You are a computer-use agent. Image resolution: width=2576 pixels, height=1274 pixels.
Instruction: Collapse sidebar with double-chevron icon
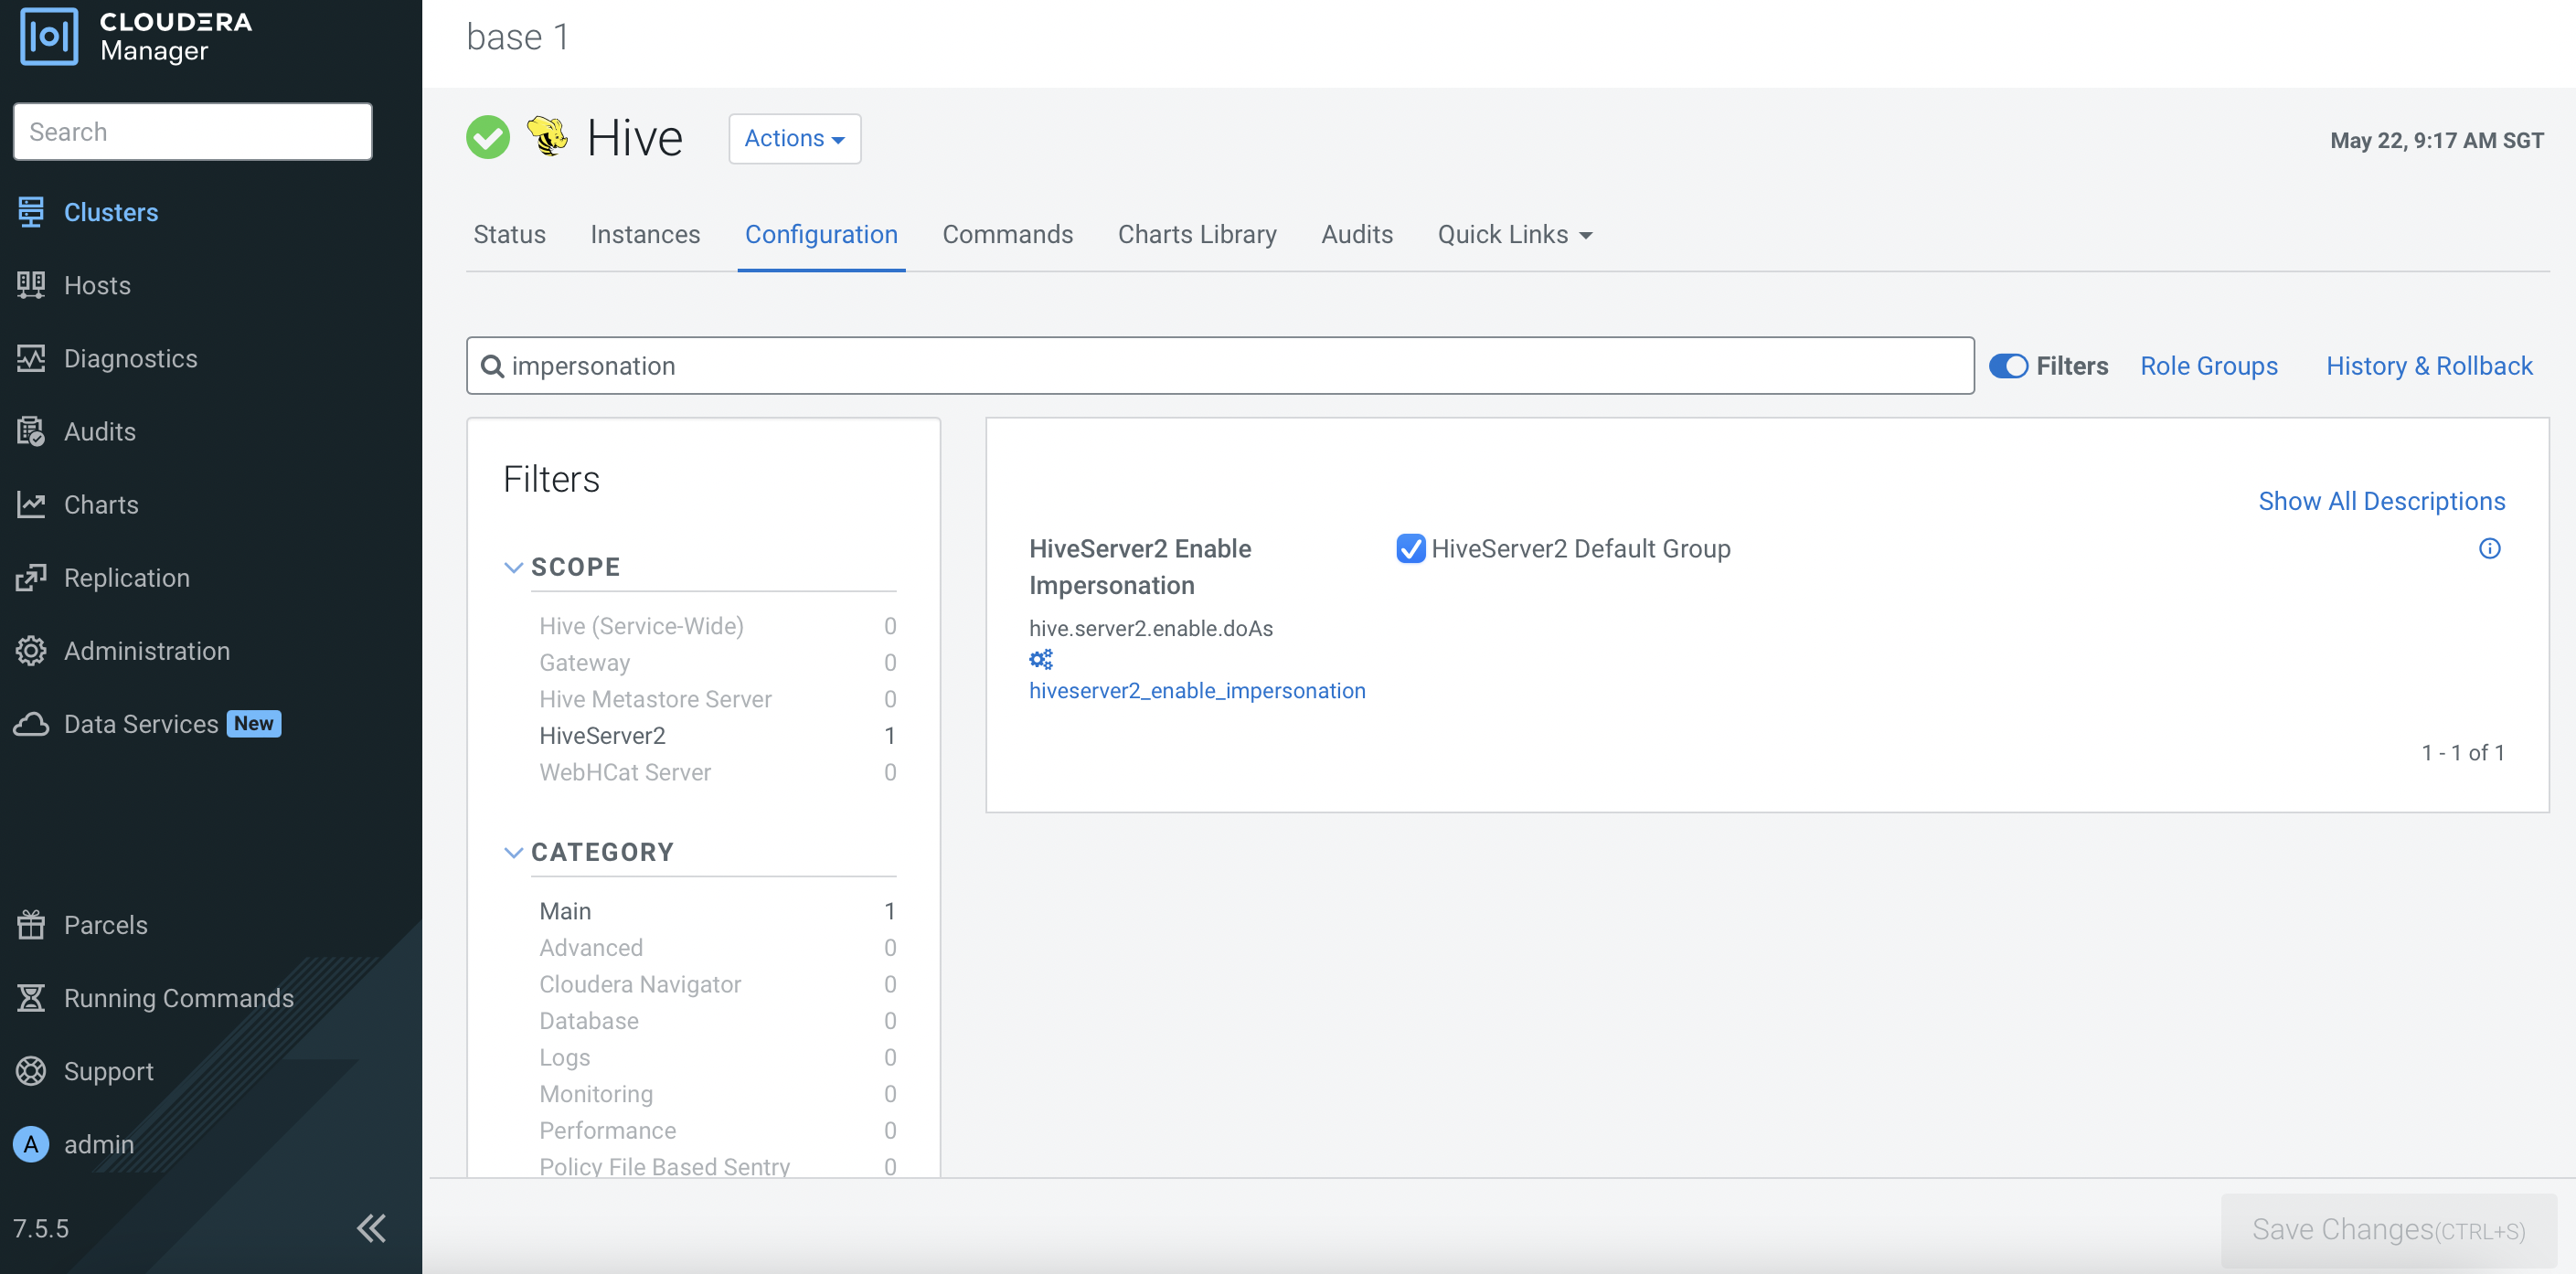tap(371, 1228)
